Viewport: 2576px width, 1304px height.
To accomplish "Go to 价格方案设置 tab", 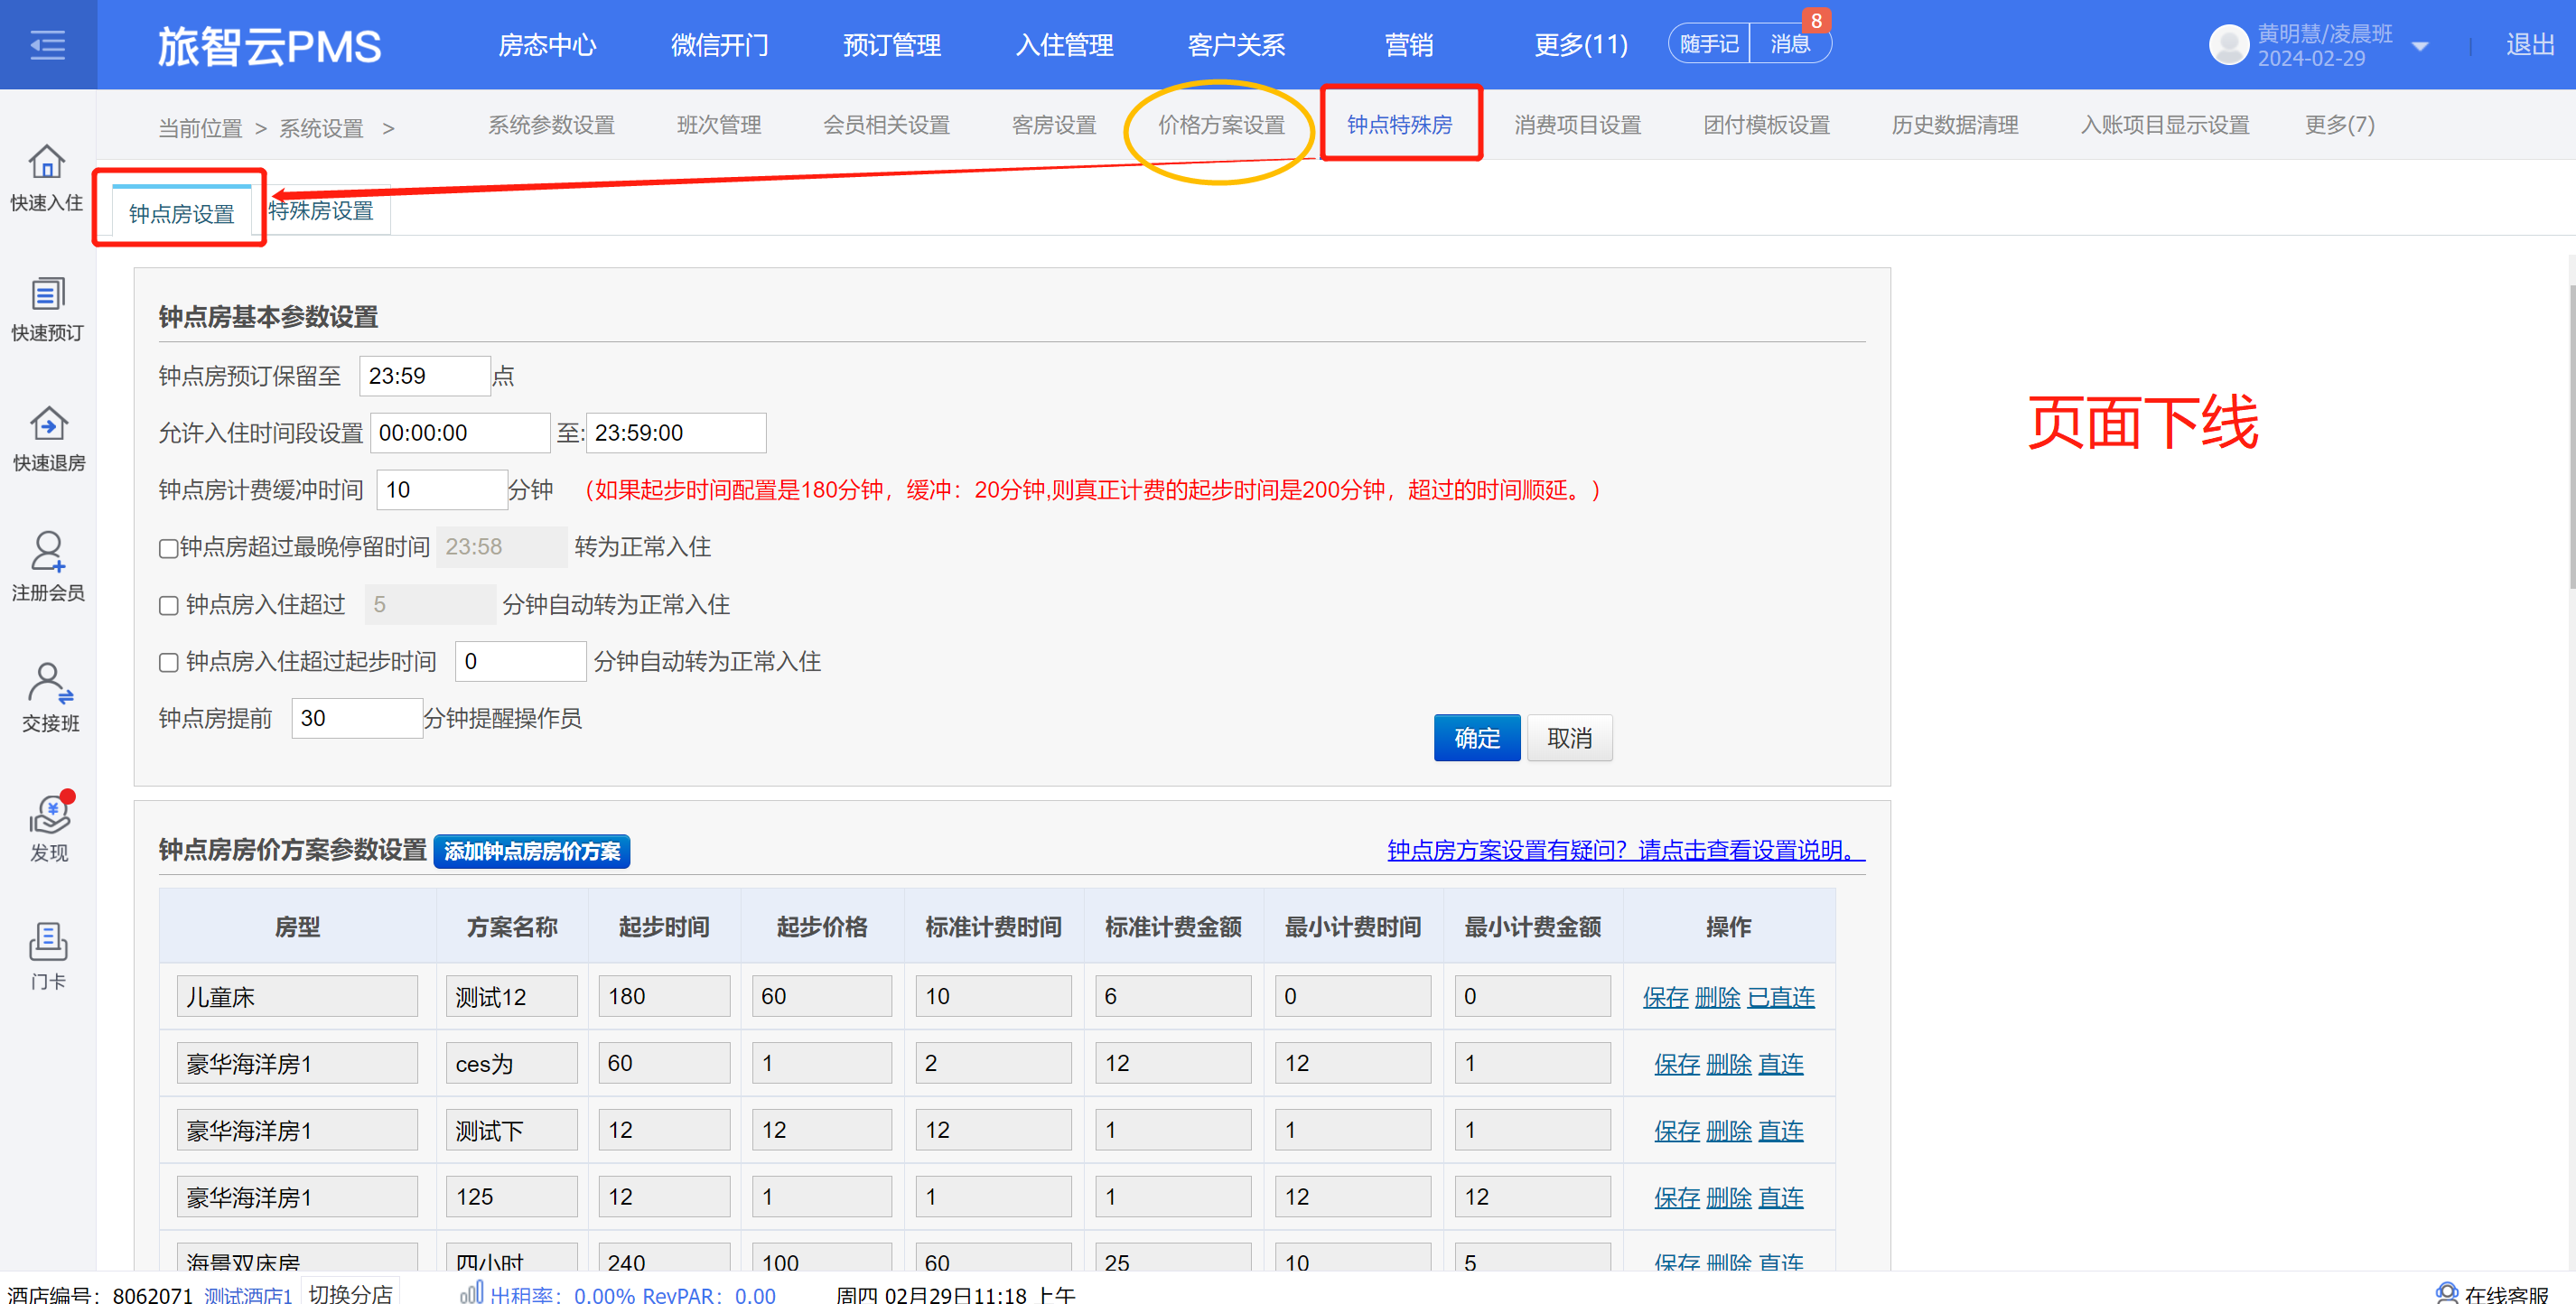I will click(x=1221, y=125).
